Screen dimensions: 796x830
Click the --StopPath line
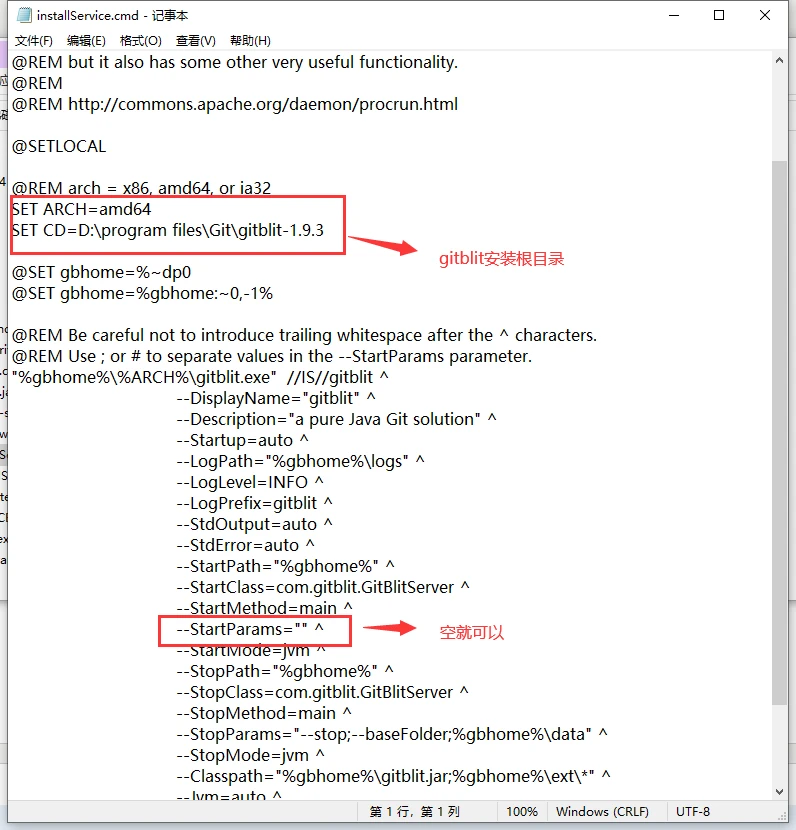tap(285, 671)
